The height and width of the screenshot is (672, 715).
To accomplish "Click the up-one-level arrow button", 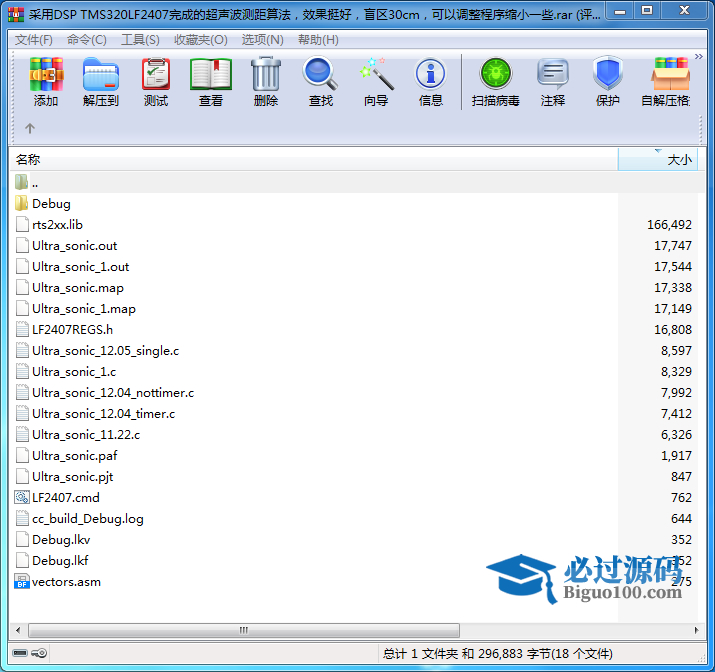I will [x=30, y=128].
